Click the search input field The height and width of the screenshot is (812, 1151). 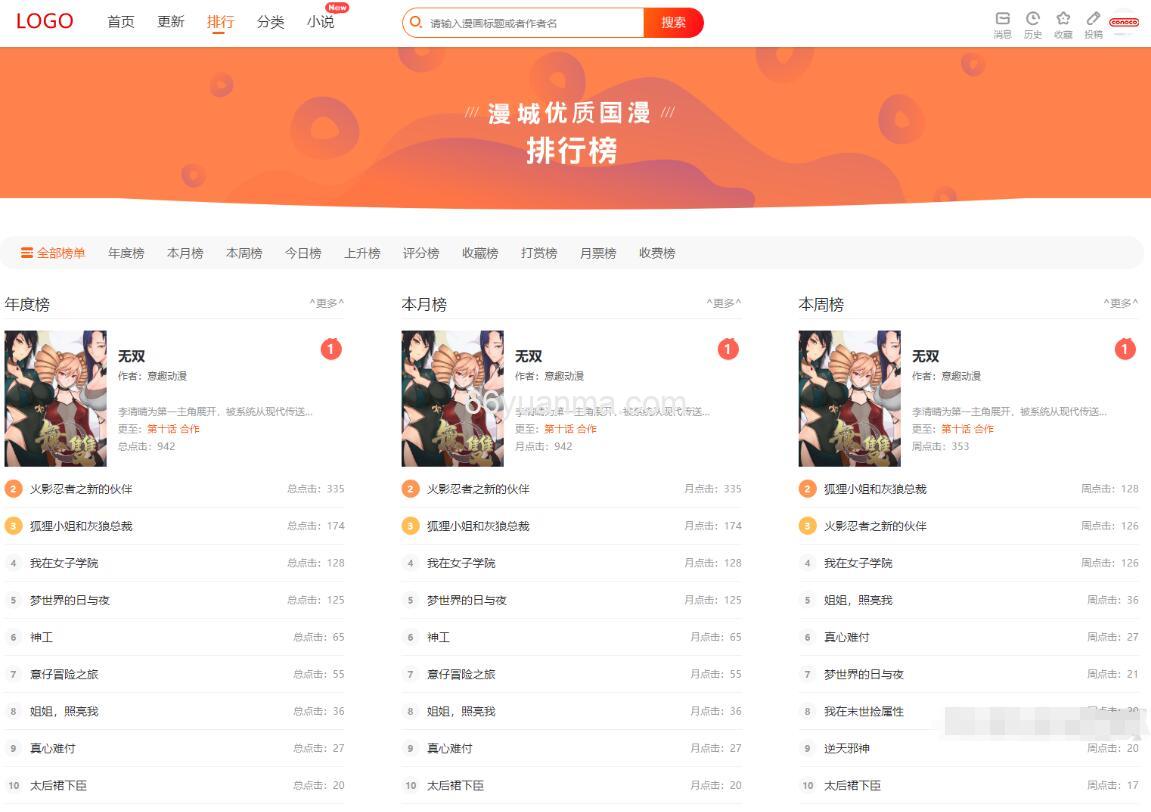tap(530, 22)
